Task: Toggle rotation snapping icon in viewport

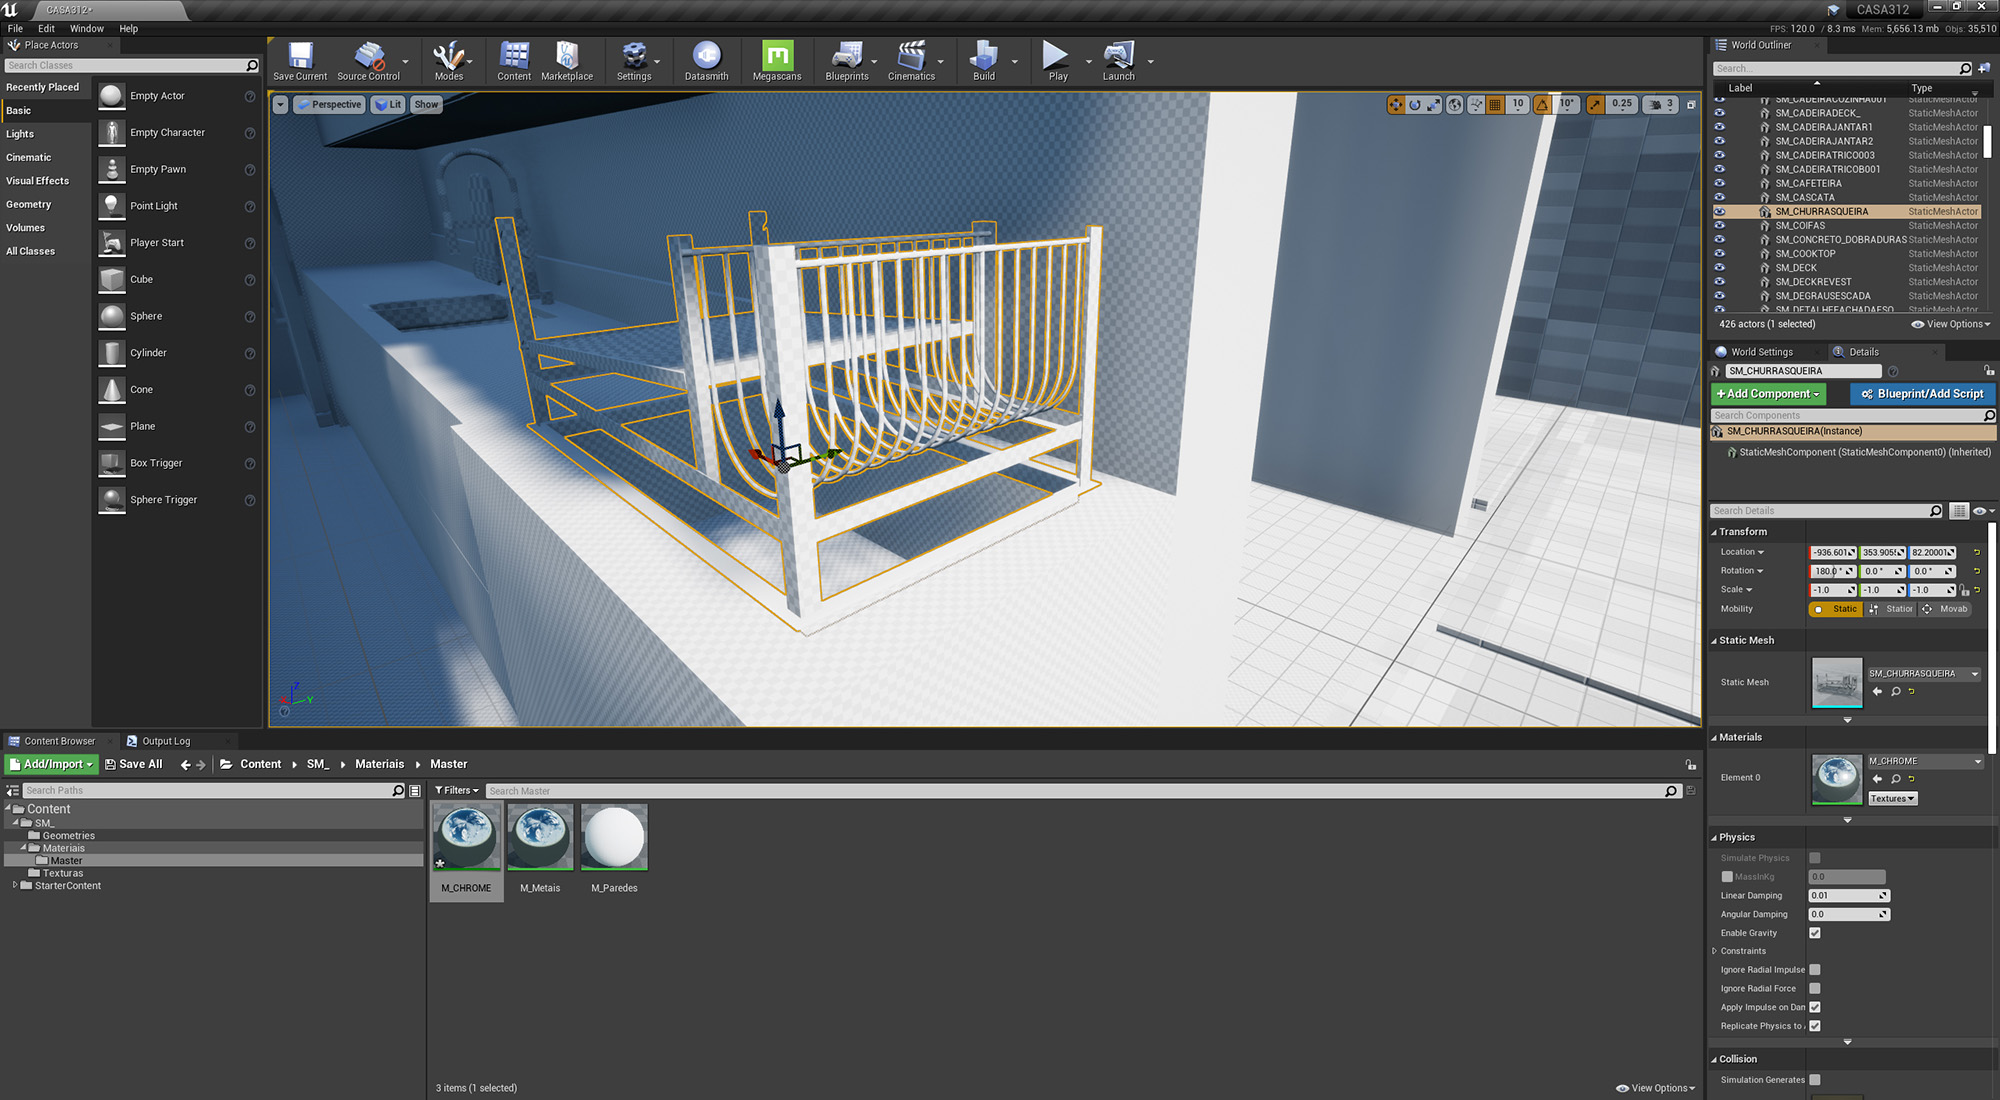Action: (x=1542, y=104)
